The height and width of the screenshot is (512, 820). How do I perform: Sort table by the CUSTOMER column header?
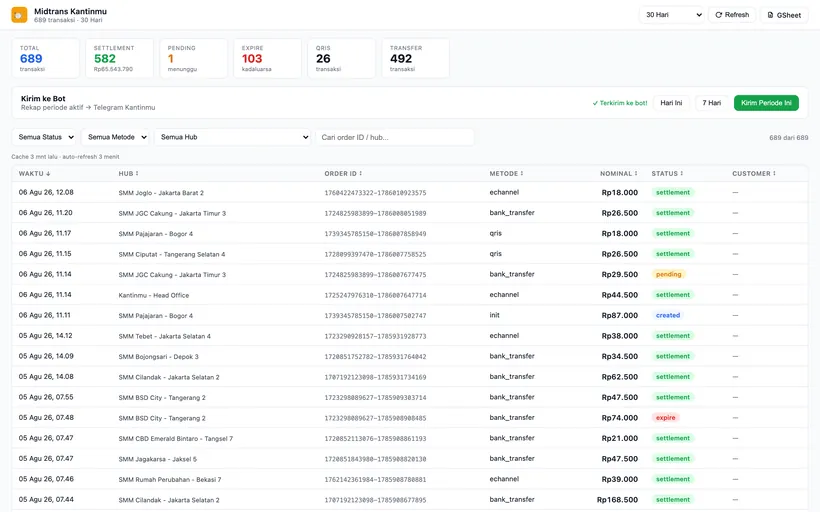point(754,174)
